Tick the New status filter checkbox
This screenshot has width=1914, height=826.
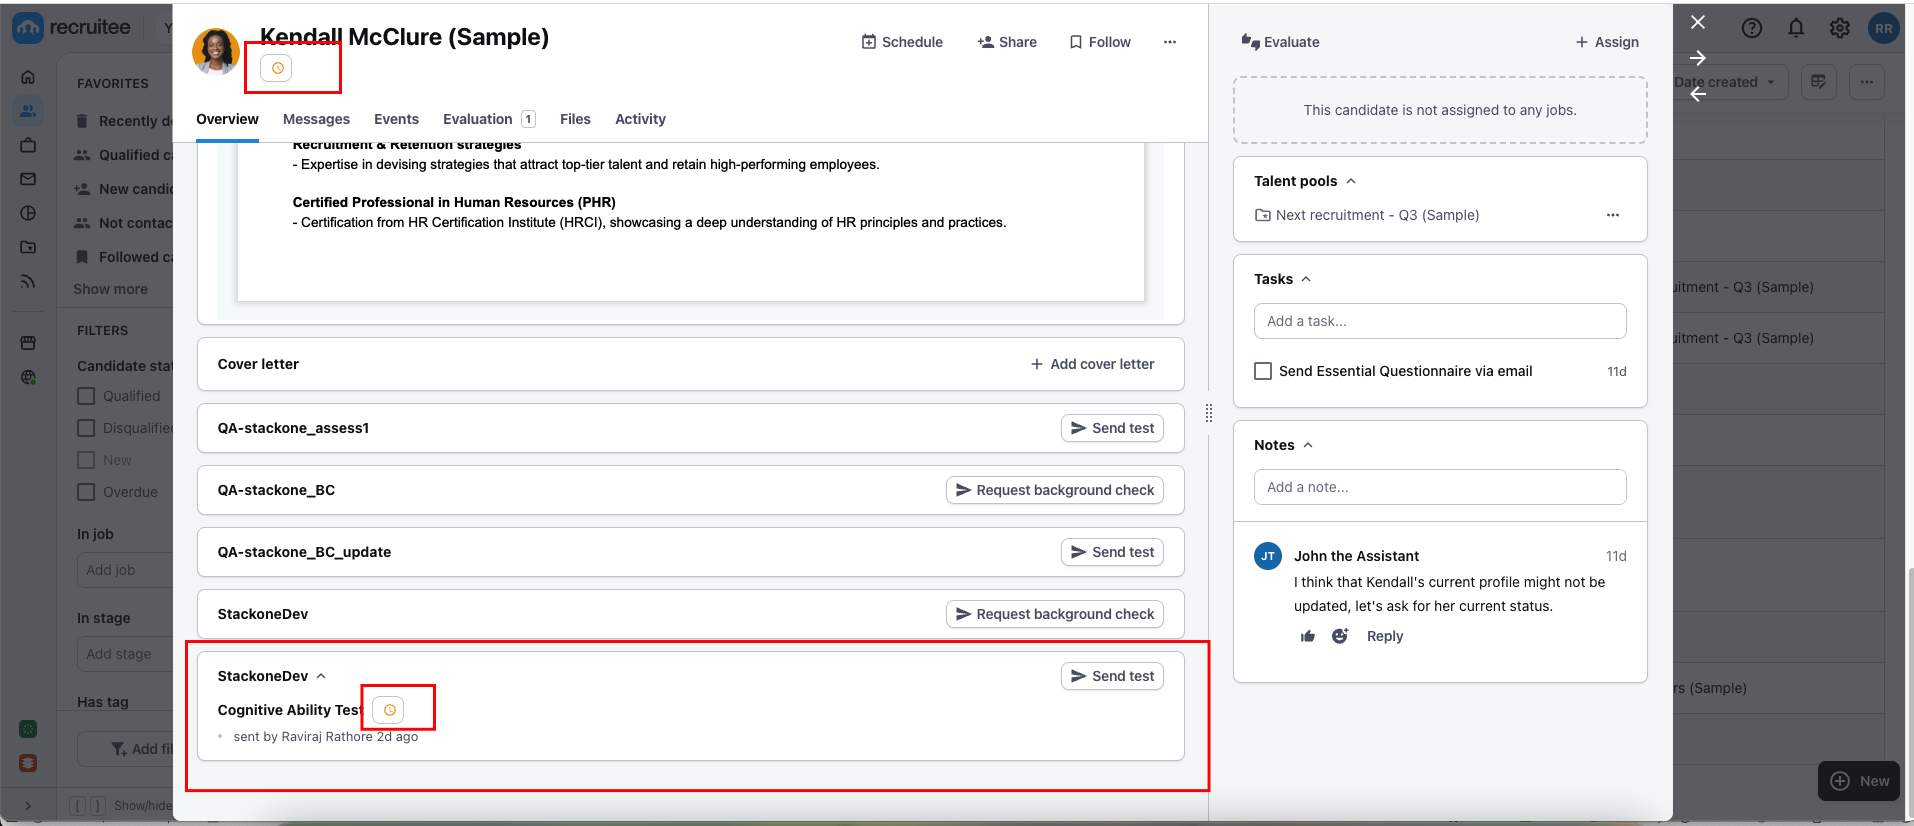click(x=86, y=460)
